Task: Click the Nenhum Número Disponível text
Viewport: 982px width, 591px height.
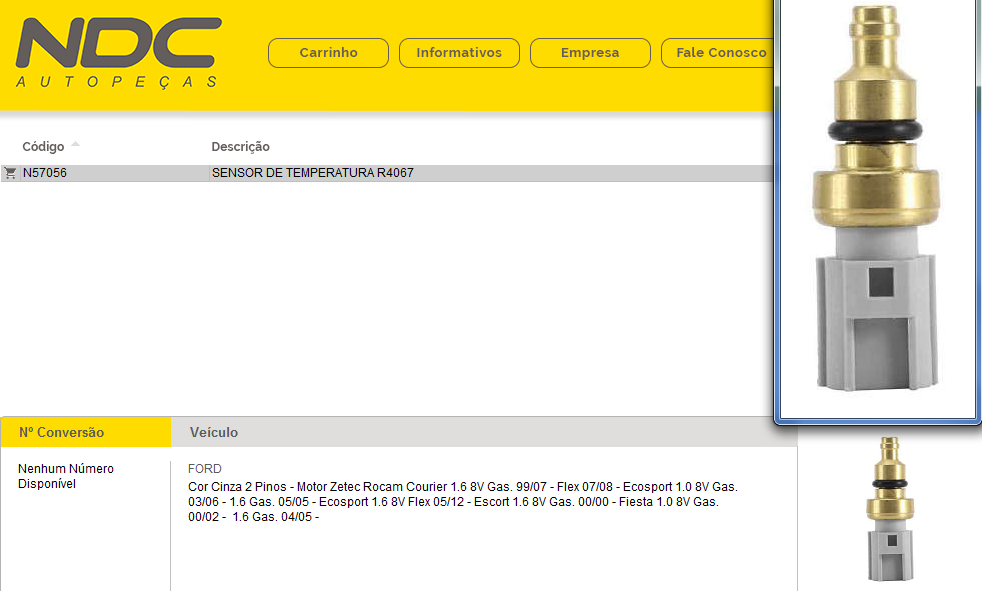Action: coord(66,476)
